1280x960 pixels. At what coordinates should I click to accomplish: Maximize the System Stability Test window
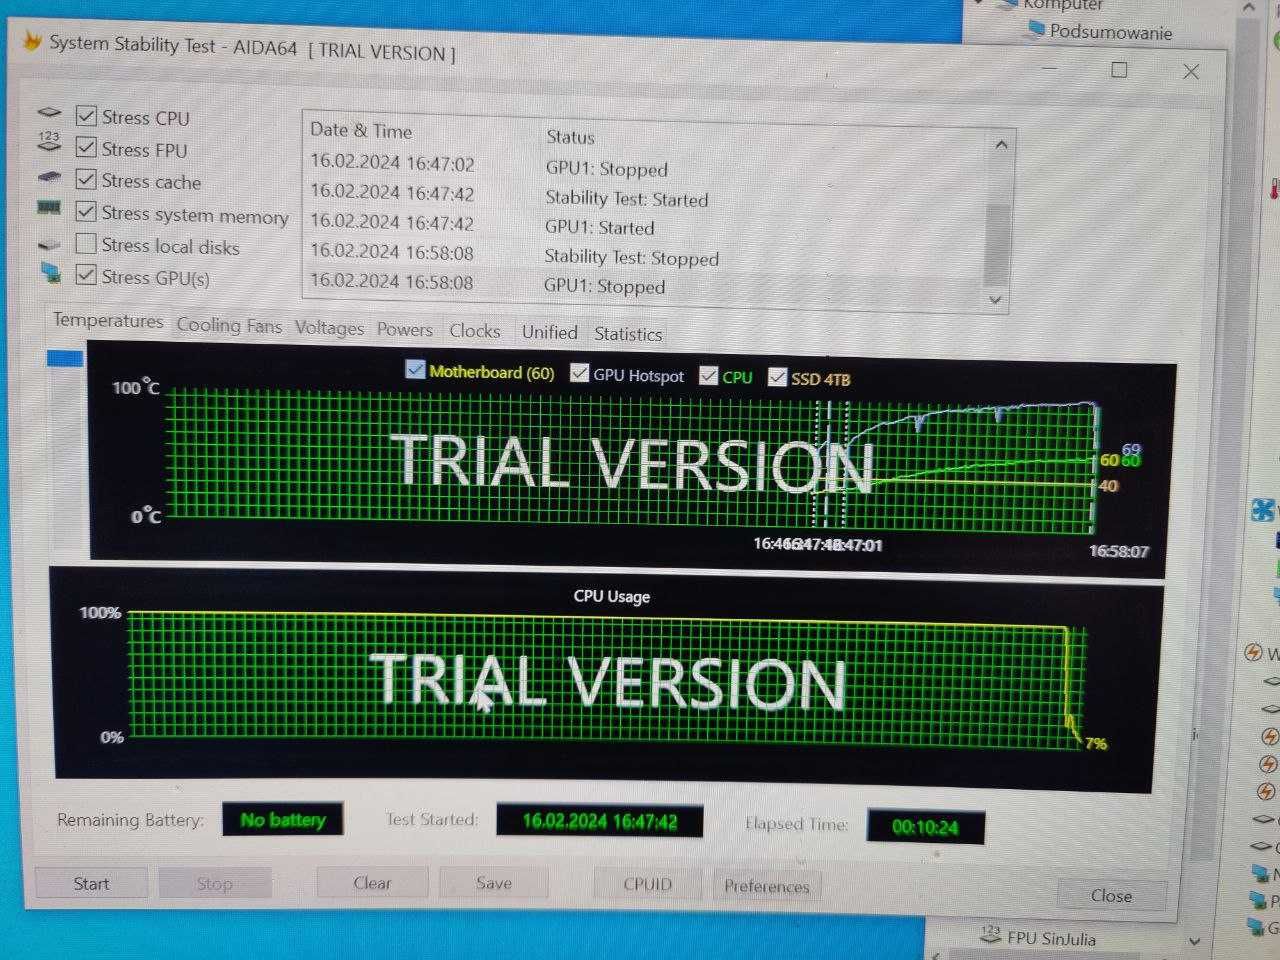[1119, 69]
